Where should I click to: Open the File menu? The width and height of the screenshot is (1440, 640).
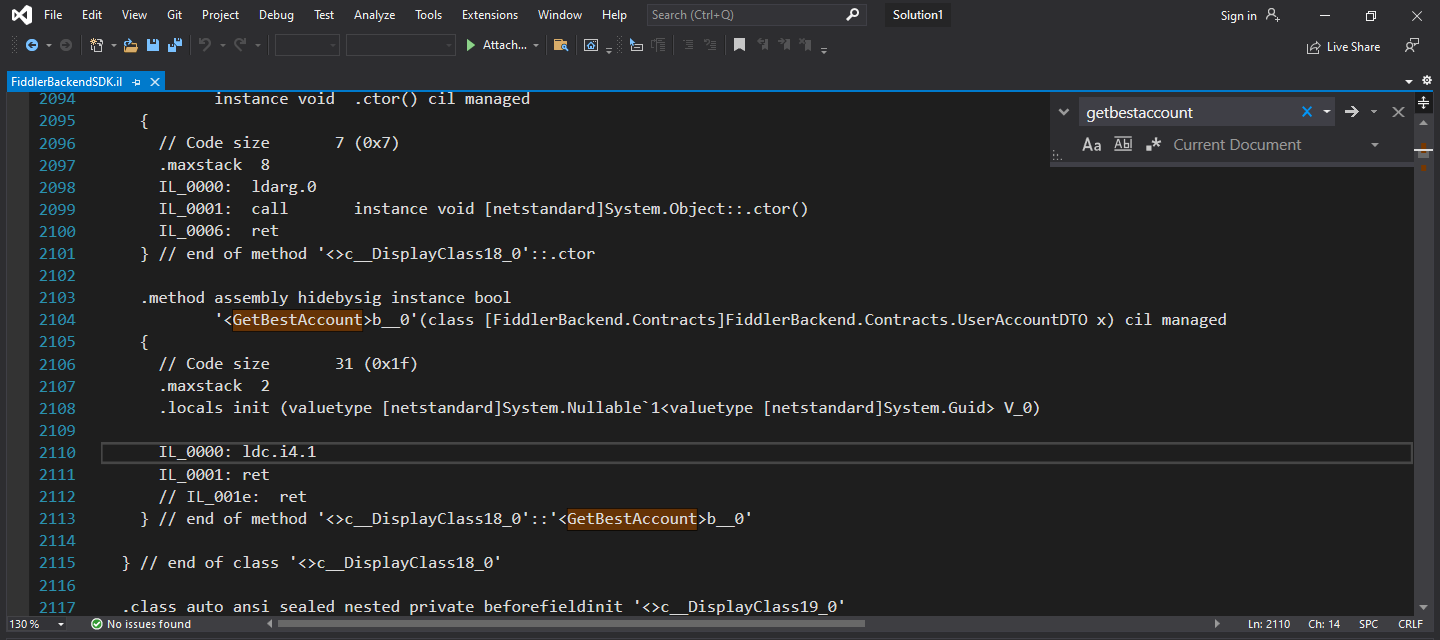coord(53,15)
